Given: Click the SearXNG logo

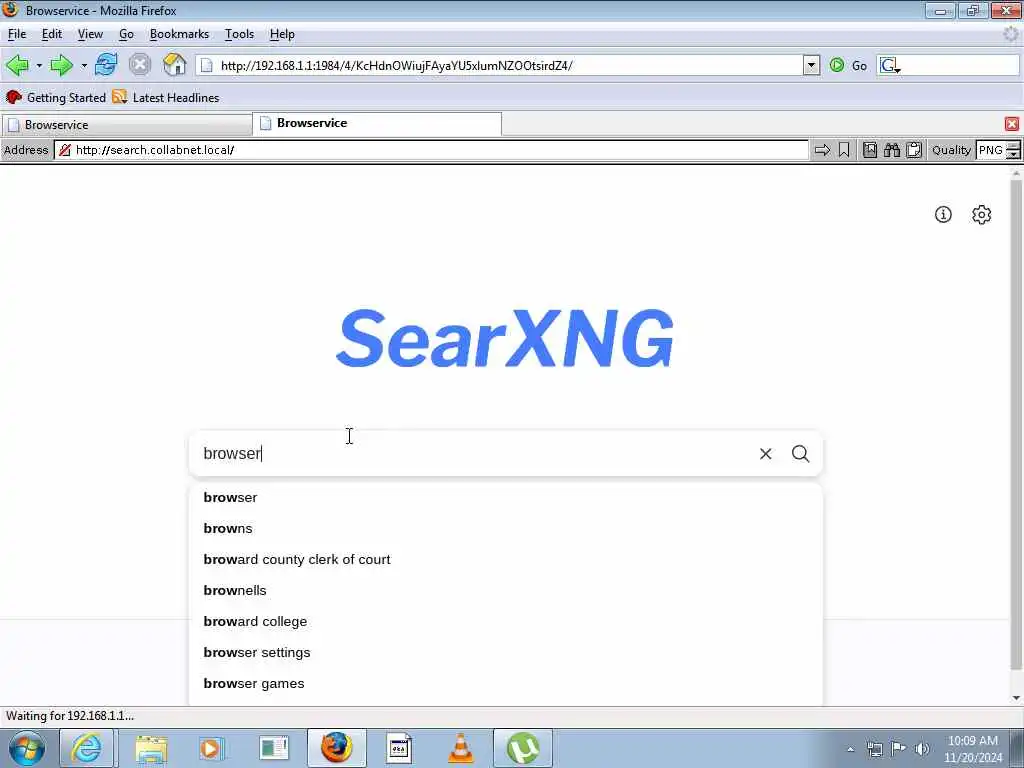Looking at the screenshot, I should pos(504,338).
